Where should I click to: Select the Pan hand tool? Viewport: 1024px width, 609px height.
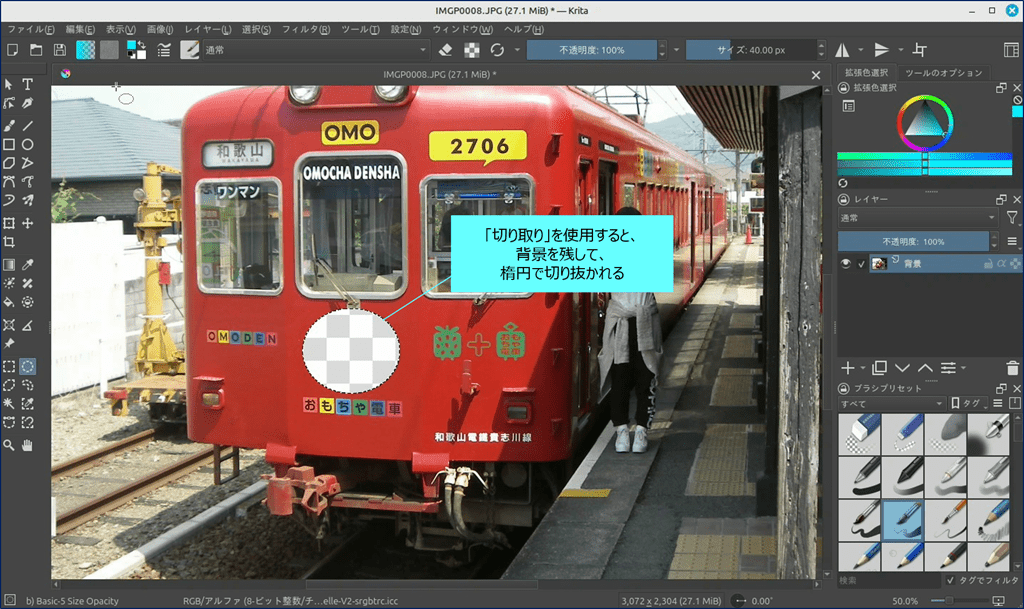click(x=28, y=444)
